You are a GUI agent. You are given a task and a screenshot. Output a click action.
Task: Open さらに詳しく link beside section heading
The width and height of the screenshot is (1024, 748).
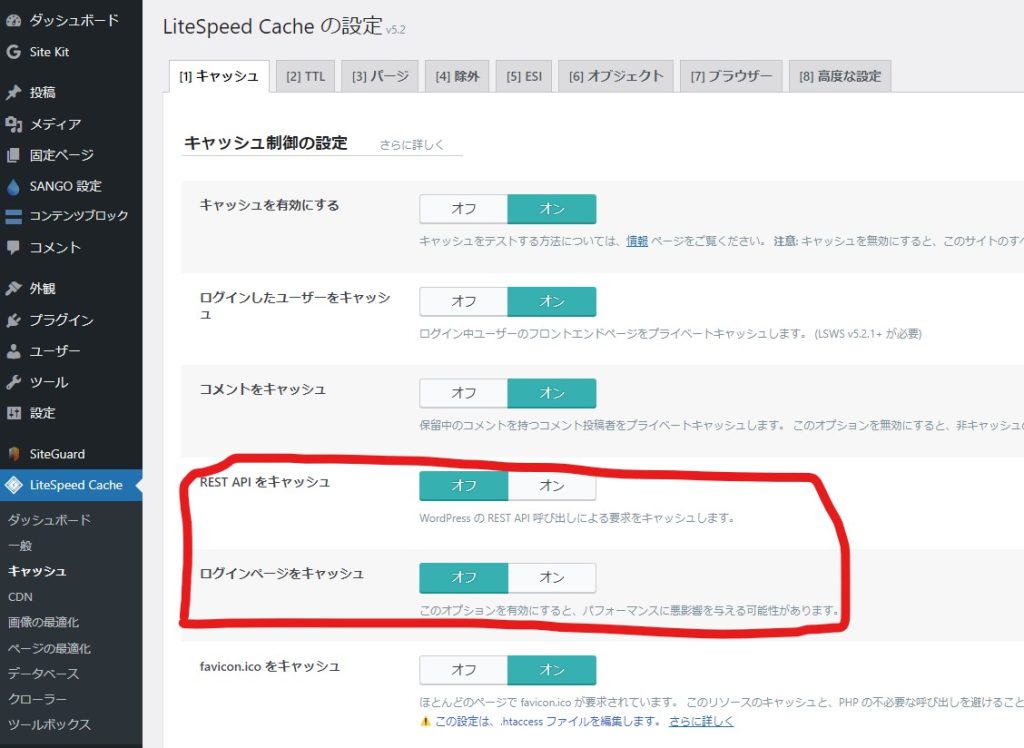[x=411, y=144]
